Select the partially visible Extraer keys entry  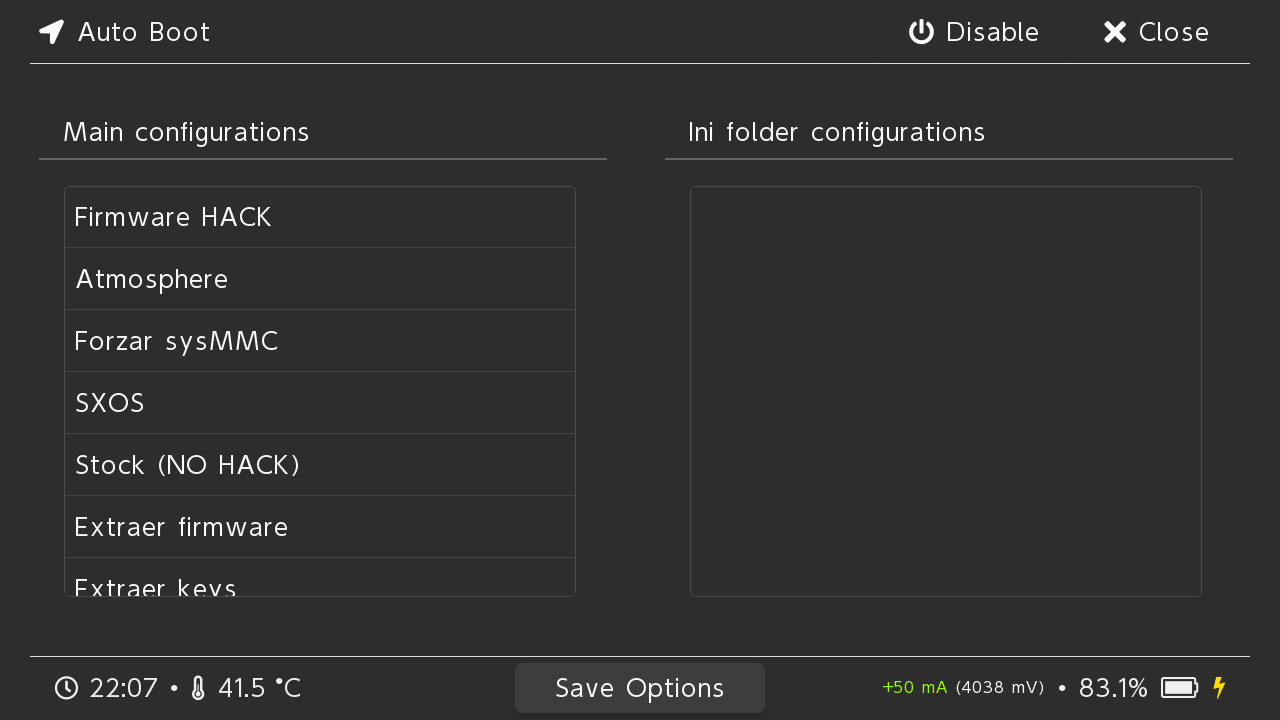click(320, 578)
